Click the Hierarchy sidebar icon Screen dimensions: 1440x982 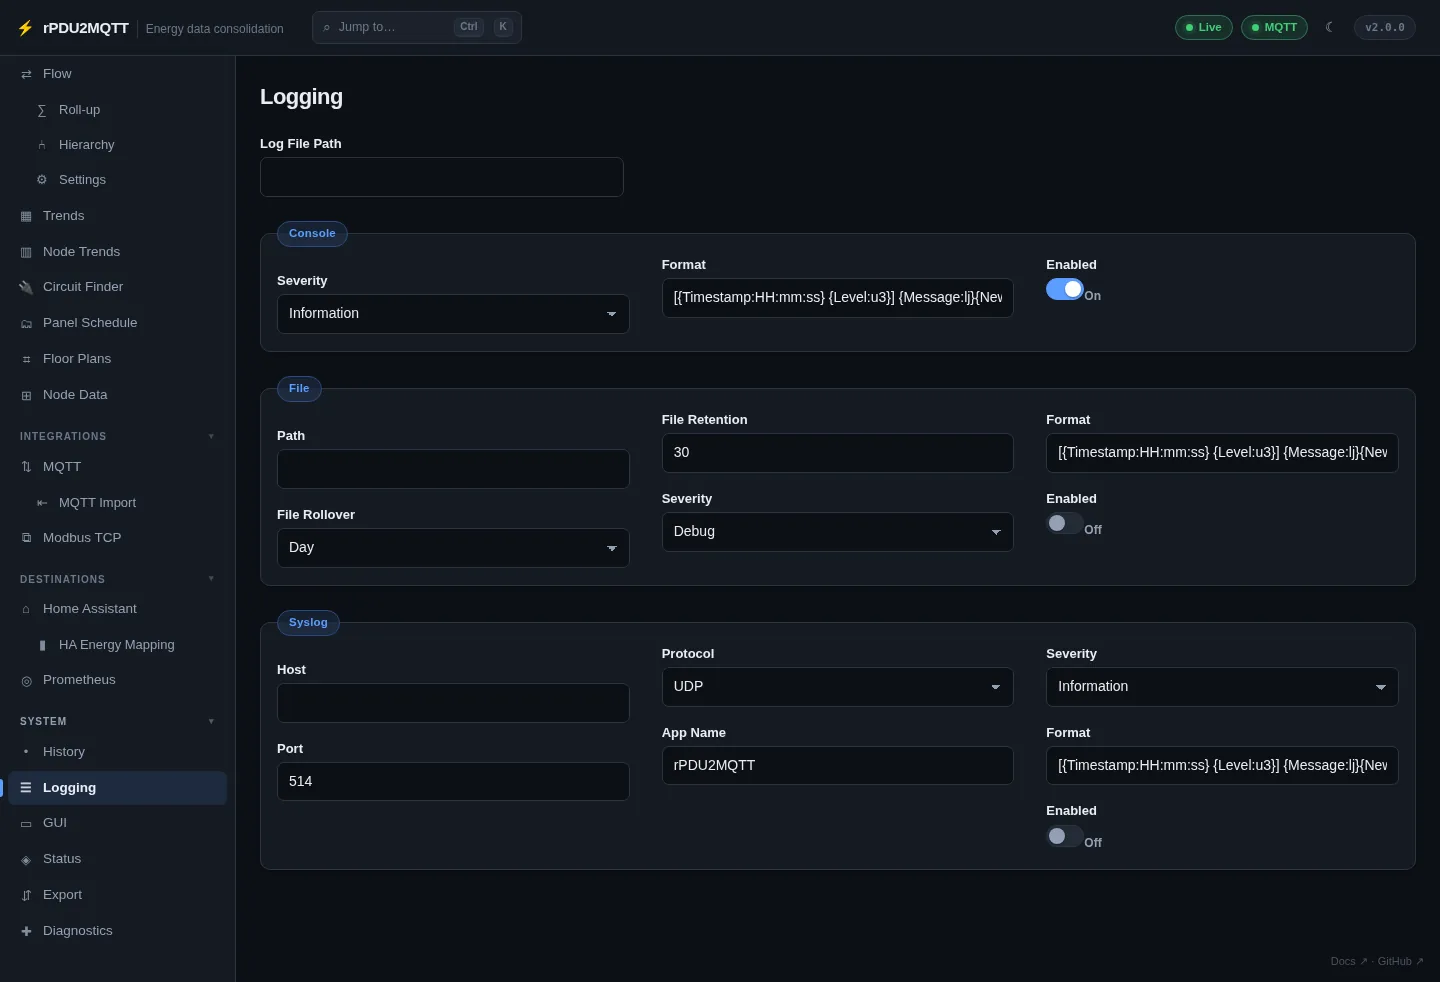coord(42,145)
